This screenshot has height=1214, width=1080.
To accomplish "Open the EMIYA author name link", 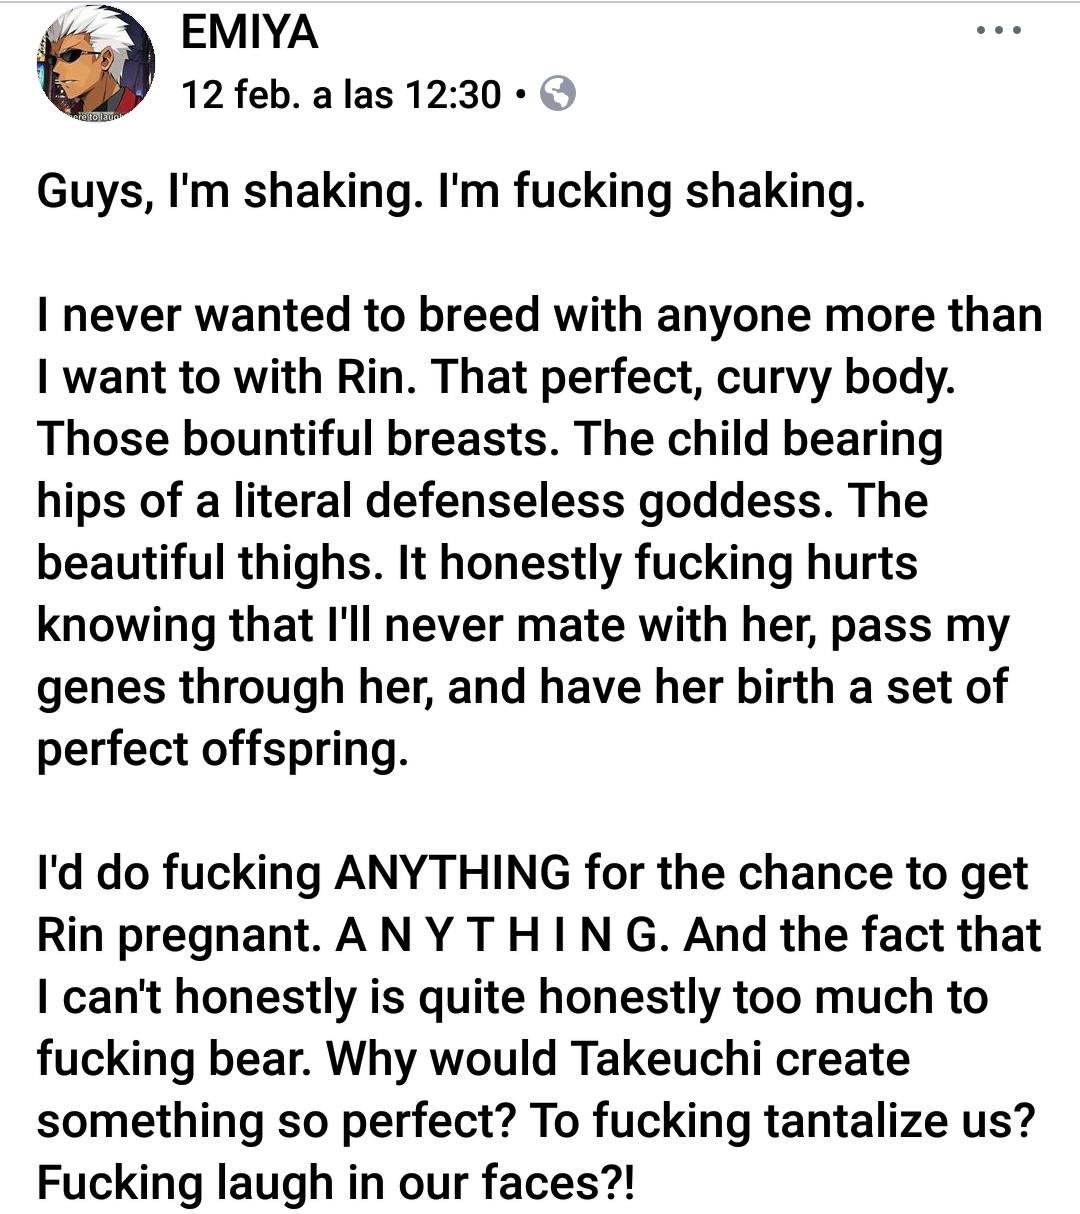I will click(249, 33).
